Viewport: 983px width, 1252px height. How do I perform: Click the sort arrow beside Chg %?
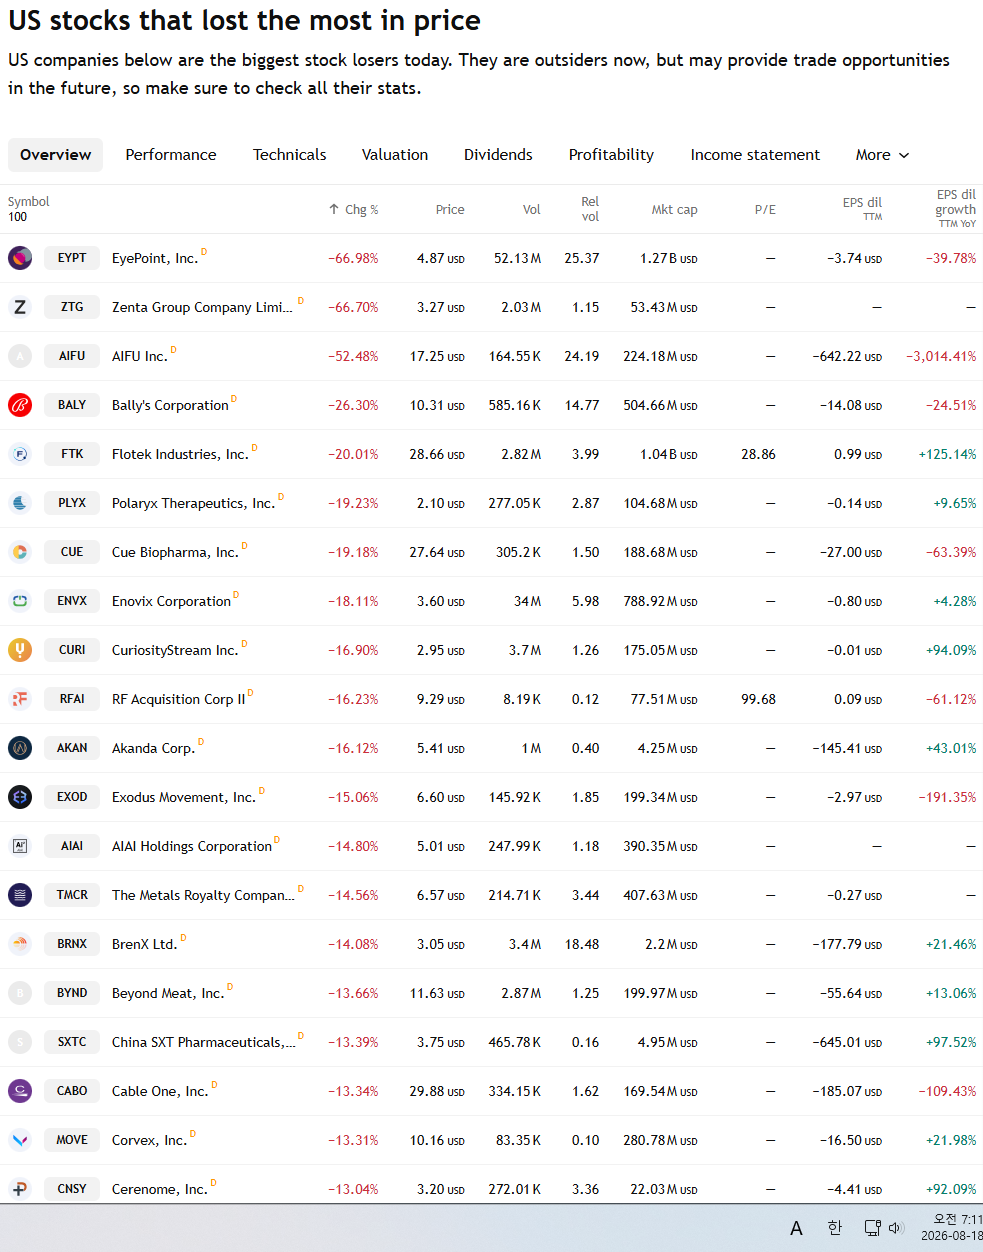click(x=334, y=210)
